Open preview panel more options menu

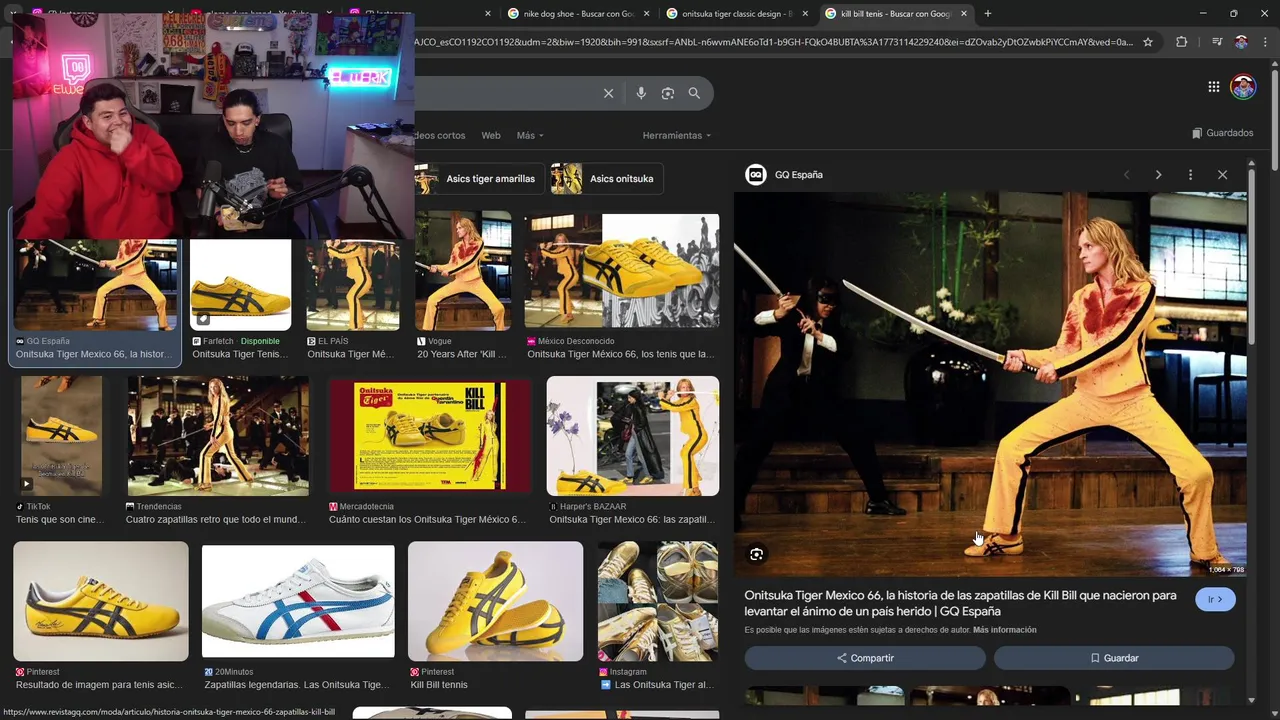[x=1190, y=175]
